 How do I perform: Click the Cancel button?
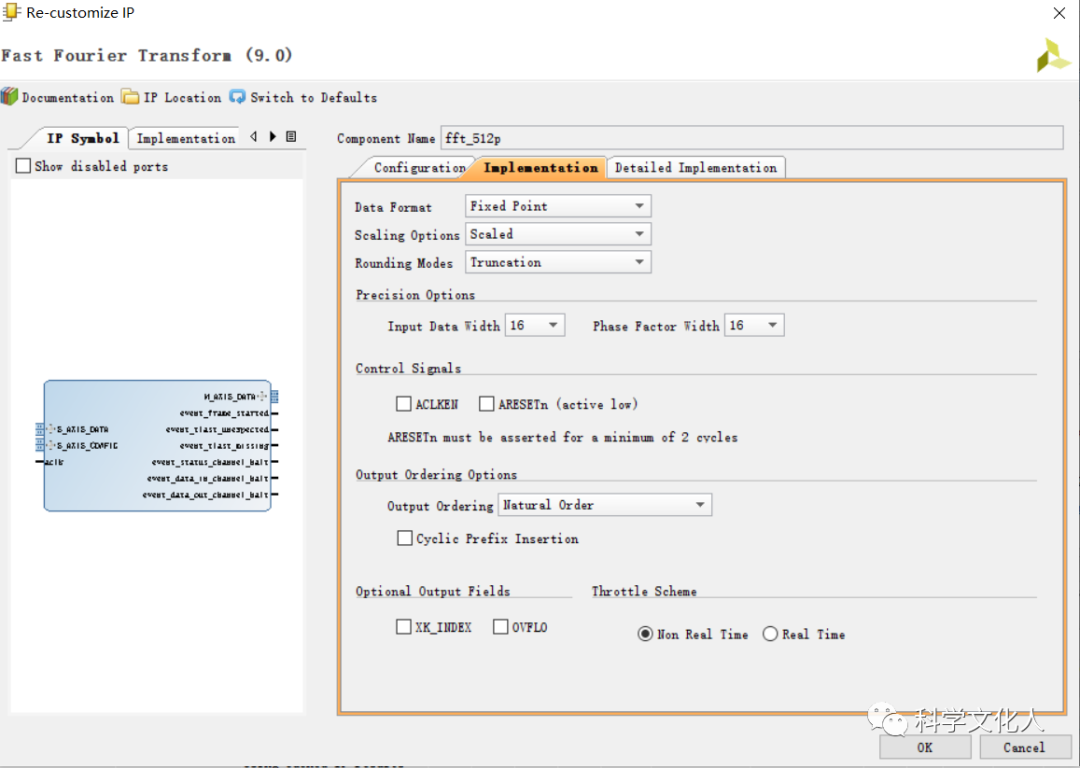click(1023, 747)
